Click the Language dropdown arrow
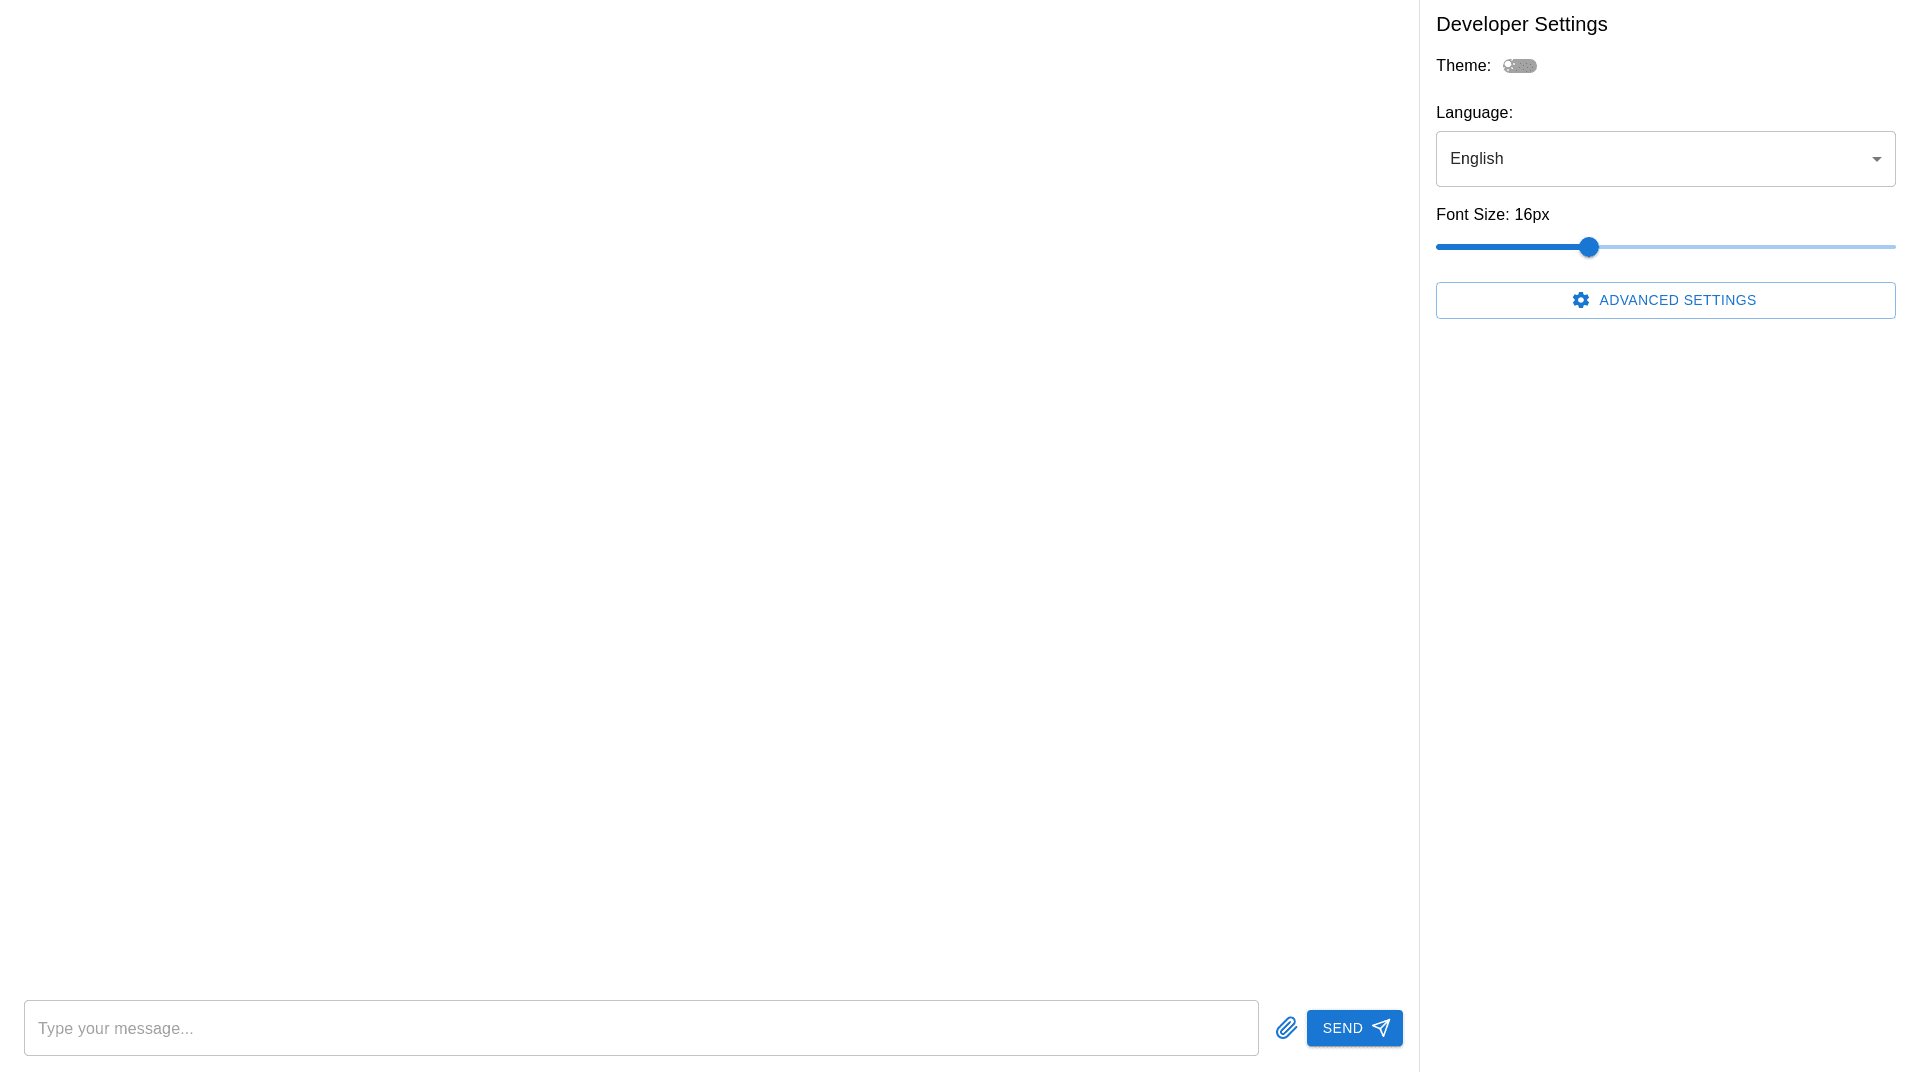1920x1080 pixels. pos(1876,159)
